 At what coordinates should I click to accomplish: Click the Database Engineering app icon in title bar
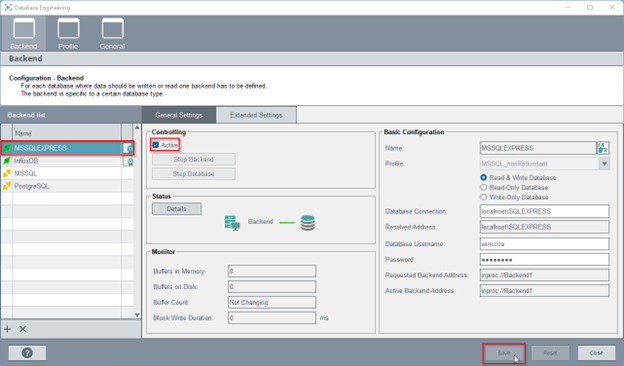pyautogui.click(x=8, y=8)
